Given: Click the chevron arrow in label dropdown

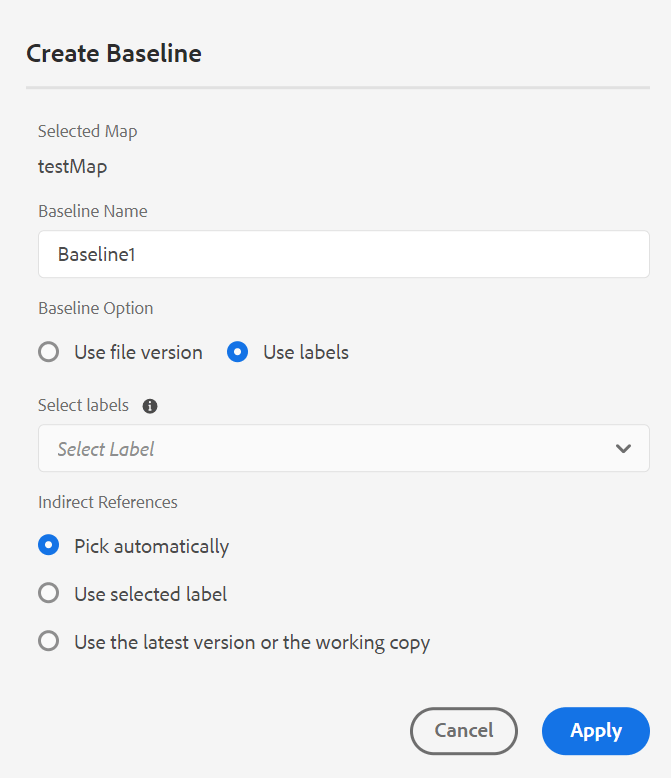Looking at the screenshot, I should (x=623, y=449).
